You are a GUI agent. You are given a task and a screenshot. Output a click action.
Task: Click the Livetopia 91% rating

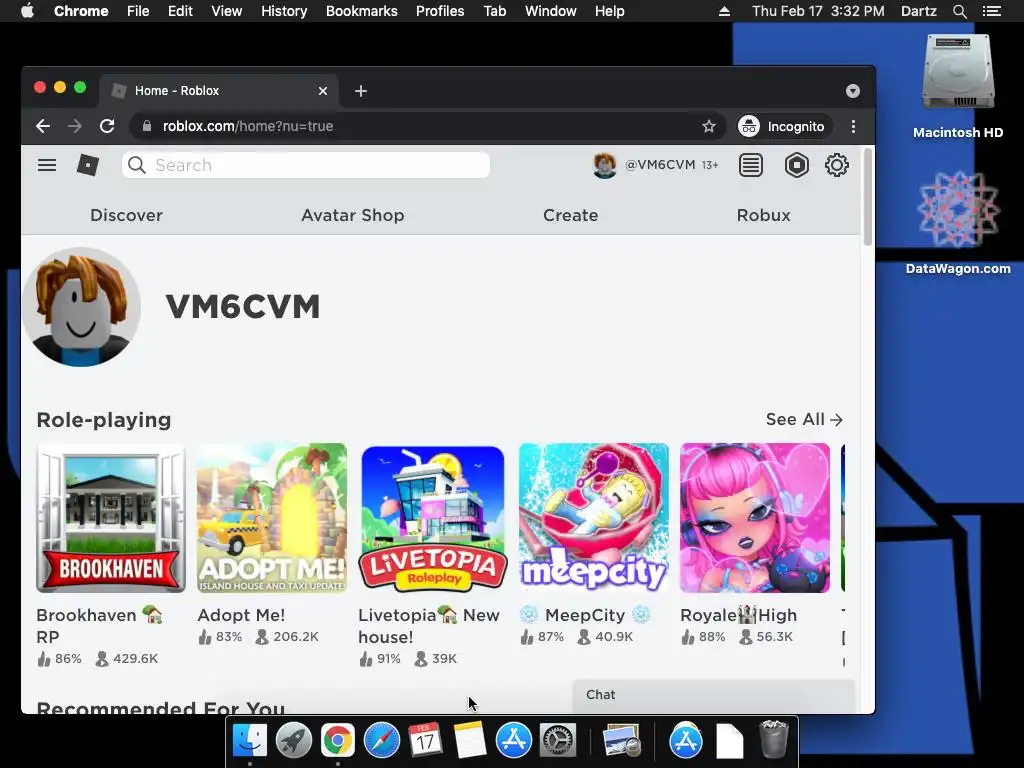coord(379,658)
